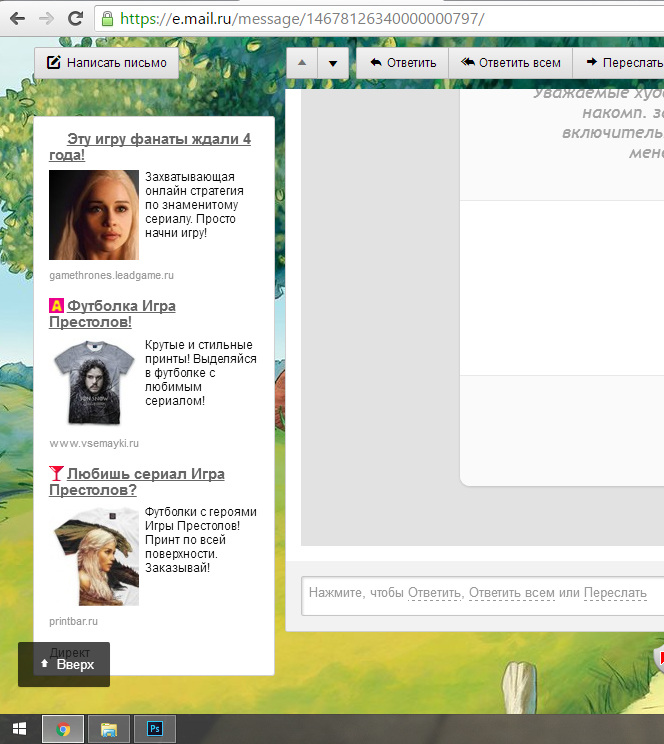664x744 pixels.
Task: Click the red cocktail icon beside Любишь ad
Action: point(56,473)
